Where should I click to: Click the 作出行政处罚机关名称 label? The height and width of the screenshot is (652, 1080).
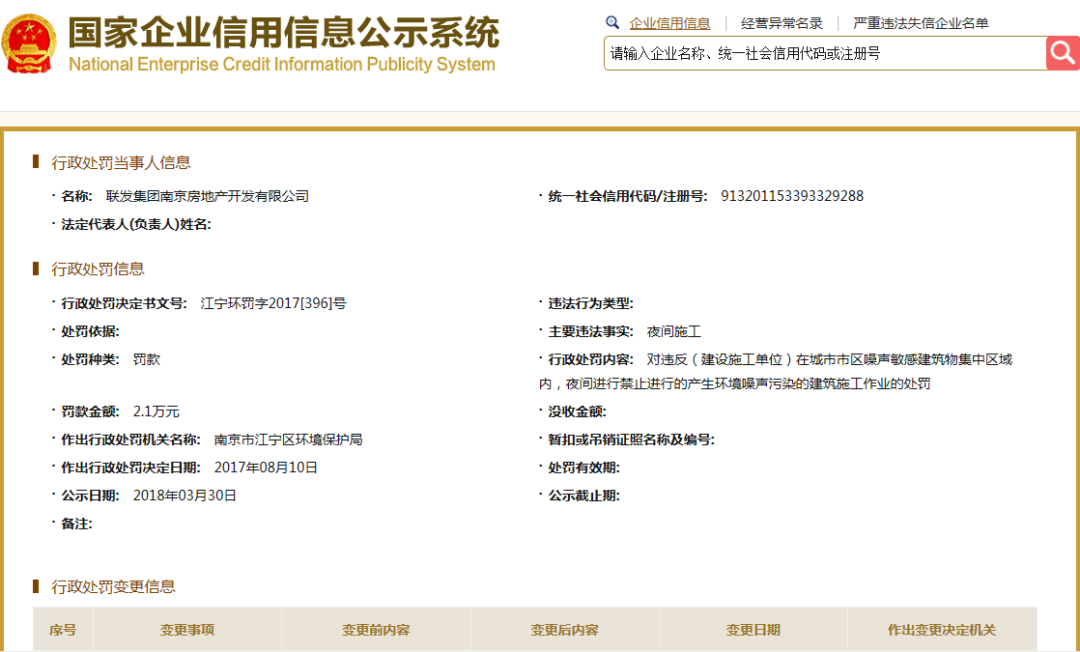pos(131,440)
